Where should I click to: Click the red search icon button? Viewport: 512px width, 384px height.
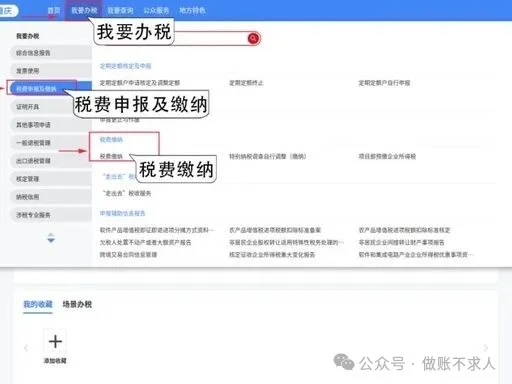tap(253, 39)
